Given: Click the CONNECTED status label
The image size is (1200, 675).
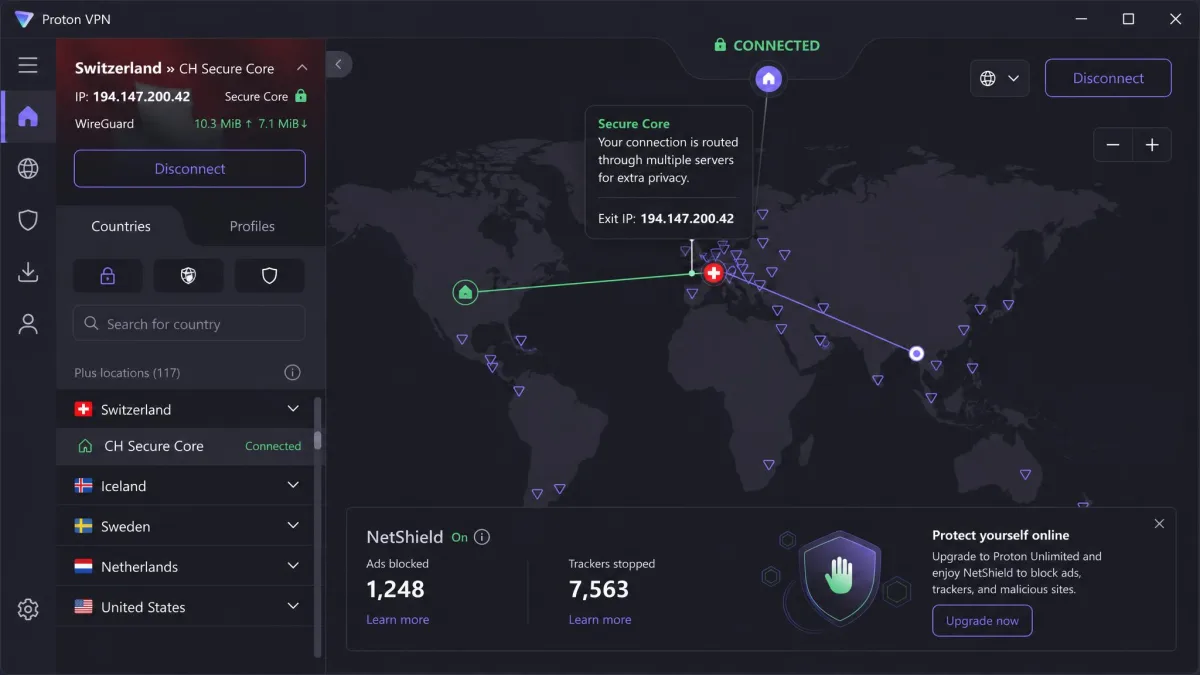Looking at the screenshot, I should [x=776, y=45].
